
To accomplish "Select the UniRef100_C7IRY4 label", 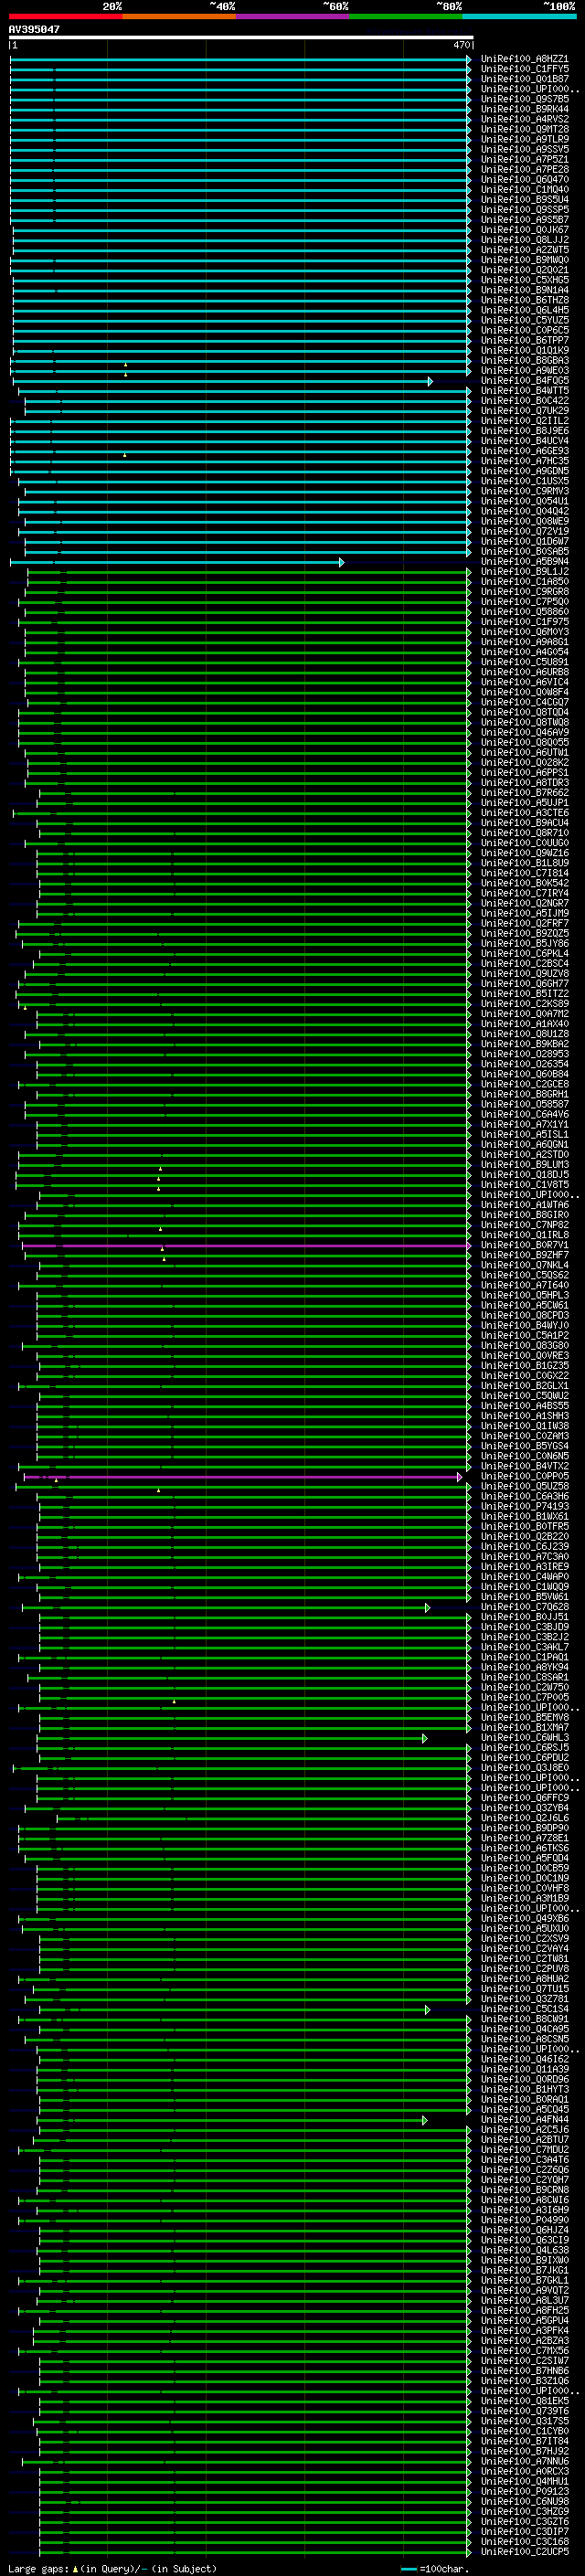I will tap(524, 894).
